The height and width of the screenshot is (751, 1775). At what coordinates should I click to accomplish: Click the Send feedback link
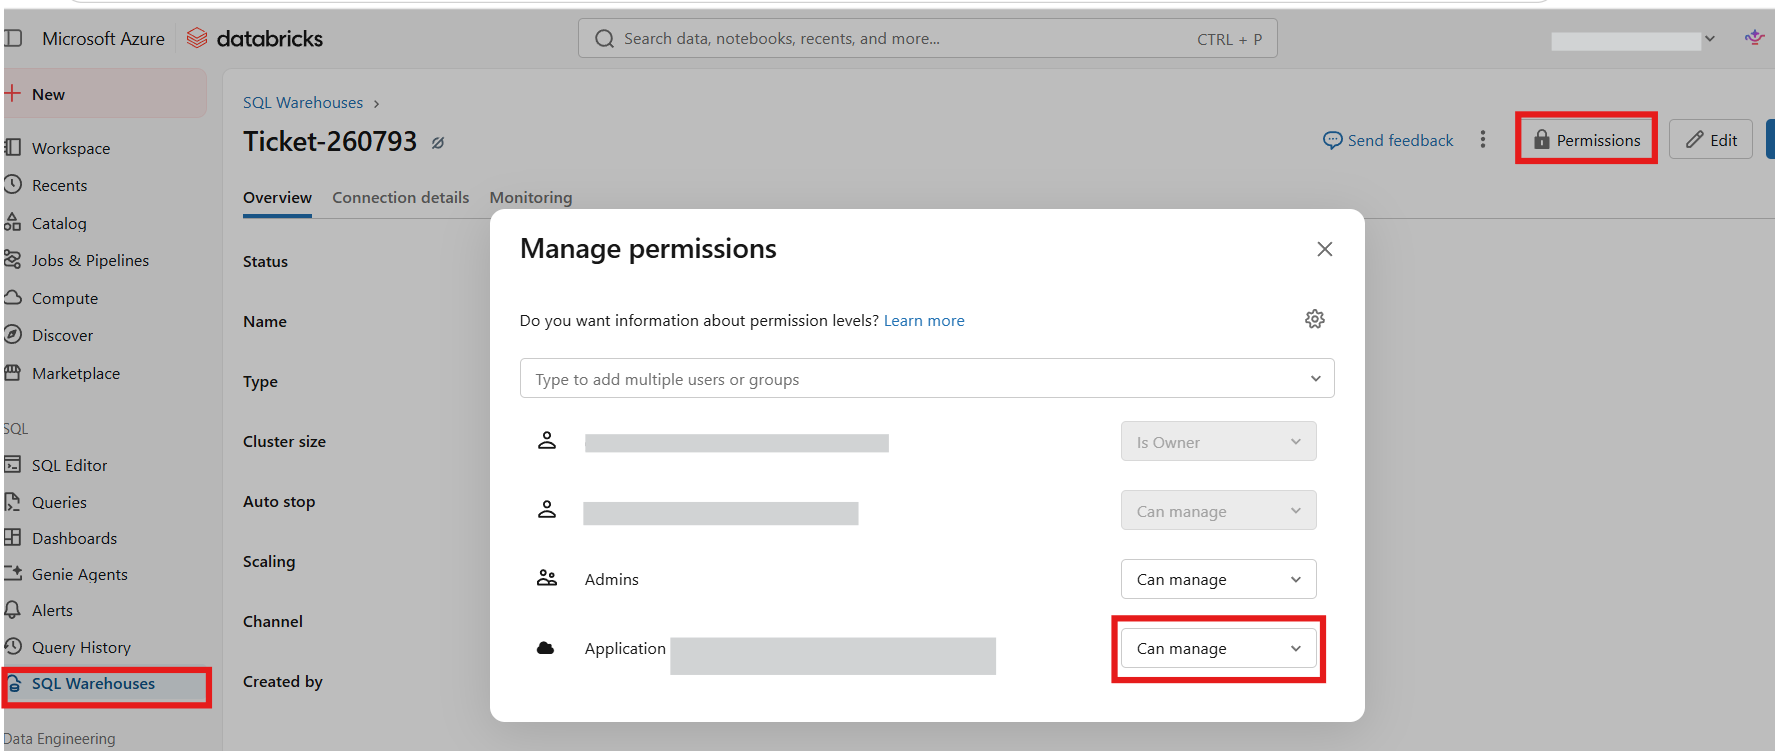(1388, 140)
